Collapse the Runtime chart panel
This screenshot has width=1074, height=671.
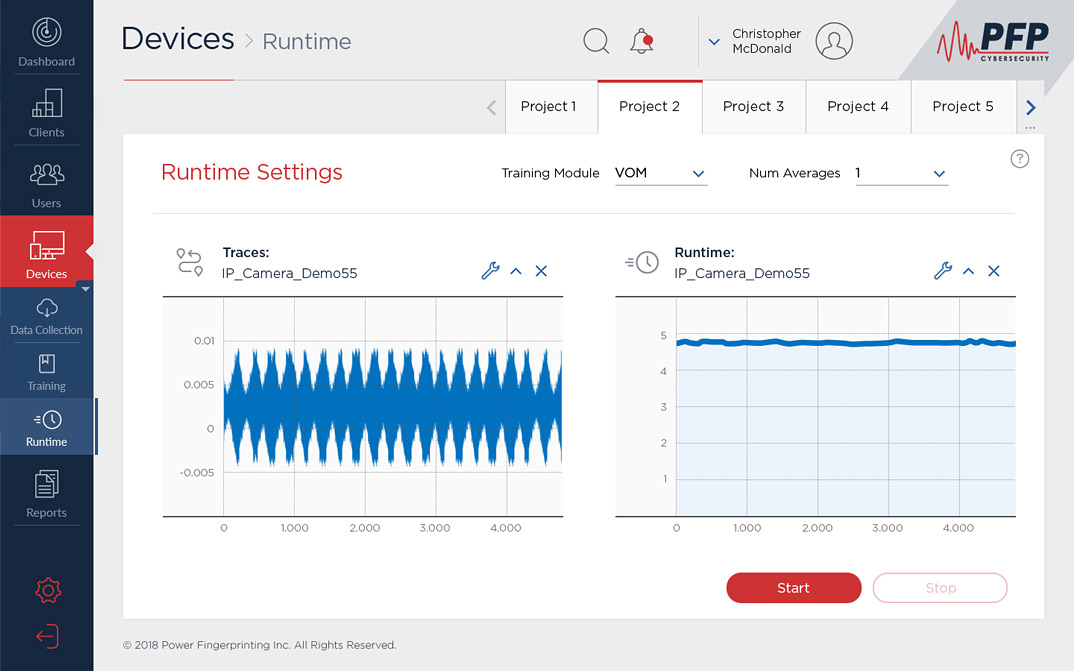coord(969,271)
